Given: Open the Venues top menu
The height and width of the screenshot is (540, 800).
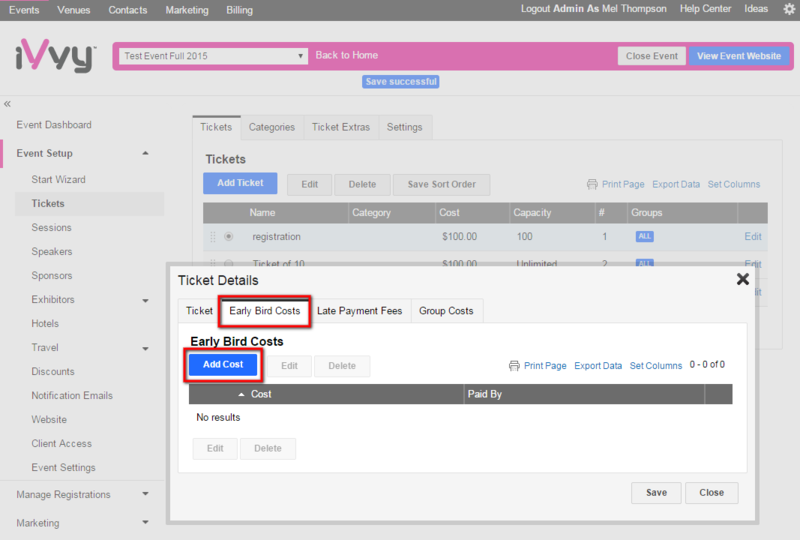Looking at the screenshot, I should [73, 10].
